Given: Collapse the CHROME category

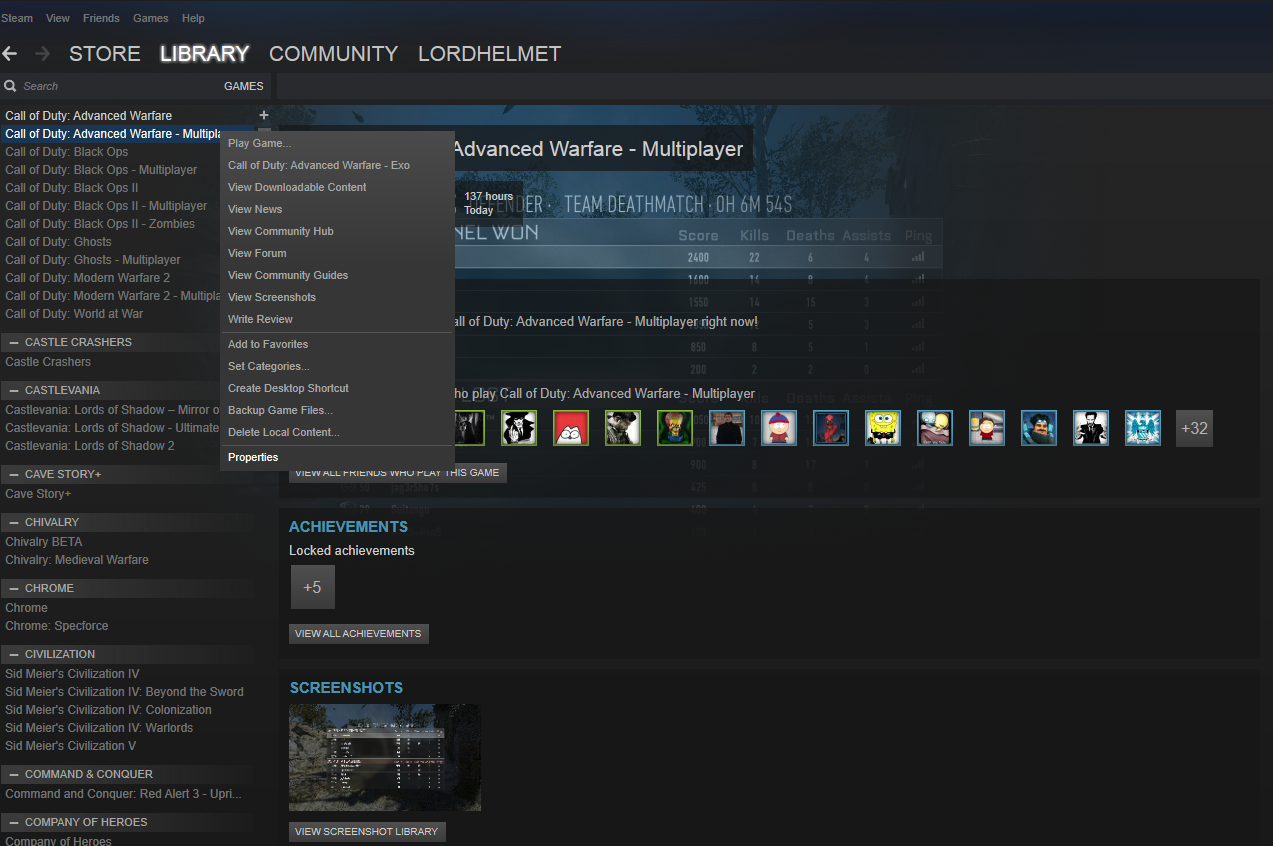Looking at the screenshot, I should pyautogui.click(x=14, y=588).
